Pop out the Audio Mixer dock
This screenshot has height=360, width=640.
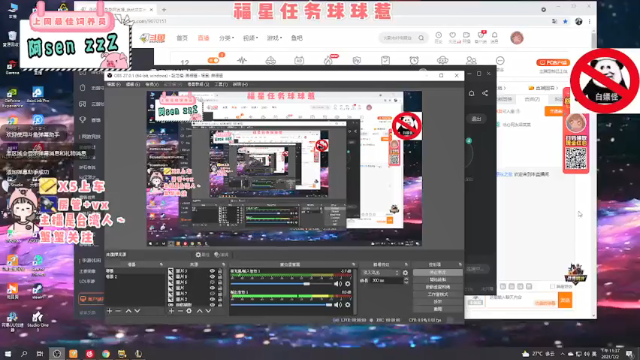click(353, 264)
